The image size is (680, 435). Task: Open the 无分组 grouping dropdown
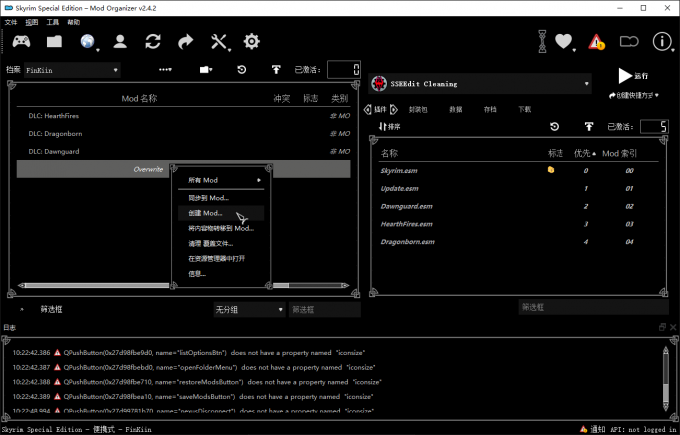coord(249,310)
